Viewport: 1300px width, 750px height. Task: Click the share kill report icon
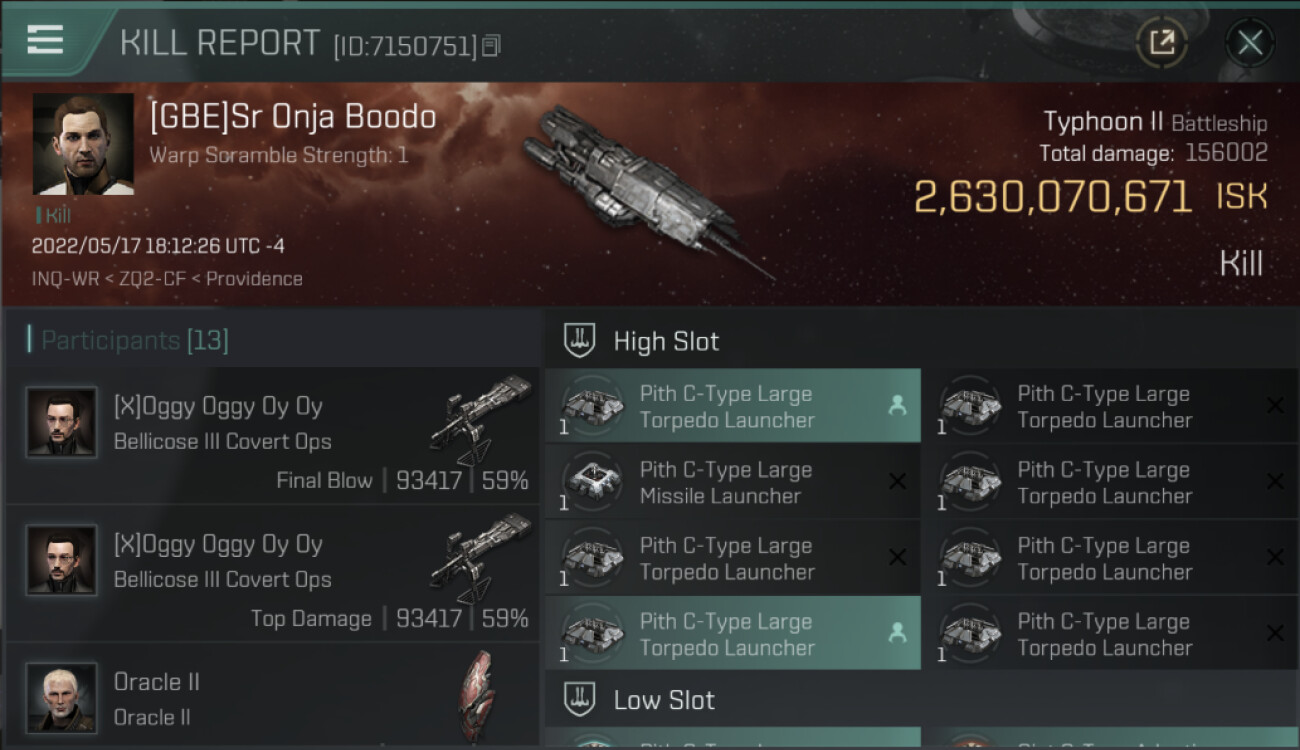pyautogui.click(x=1161, y=42)
